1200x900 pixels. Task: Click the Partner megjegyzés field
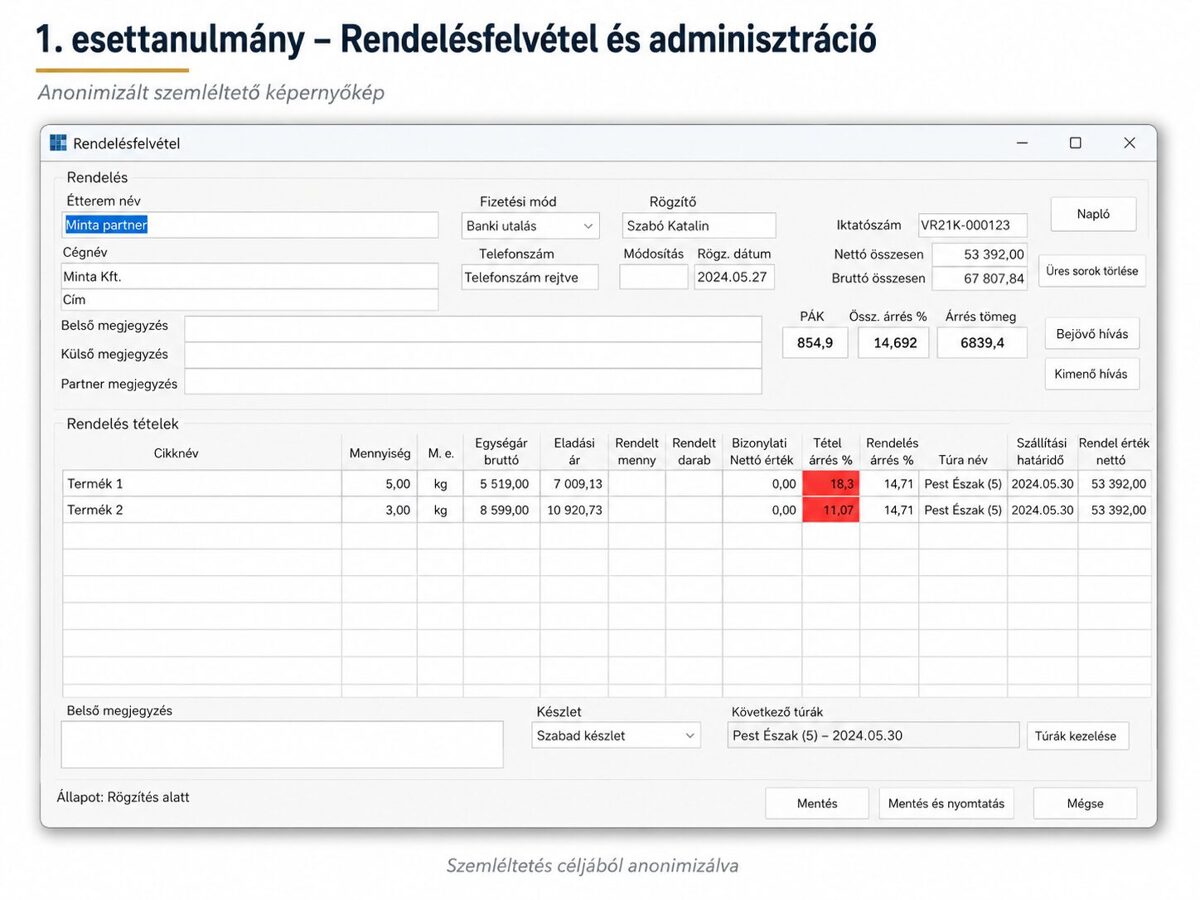(x=473, y=382)
